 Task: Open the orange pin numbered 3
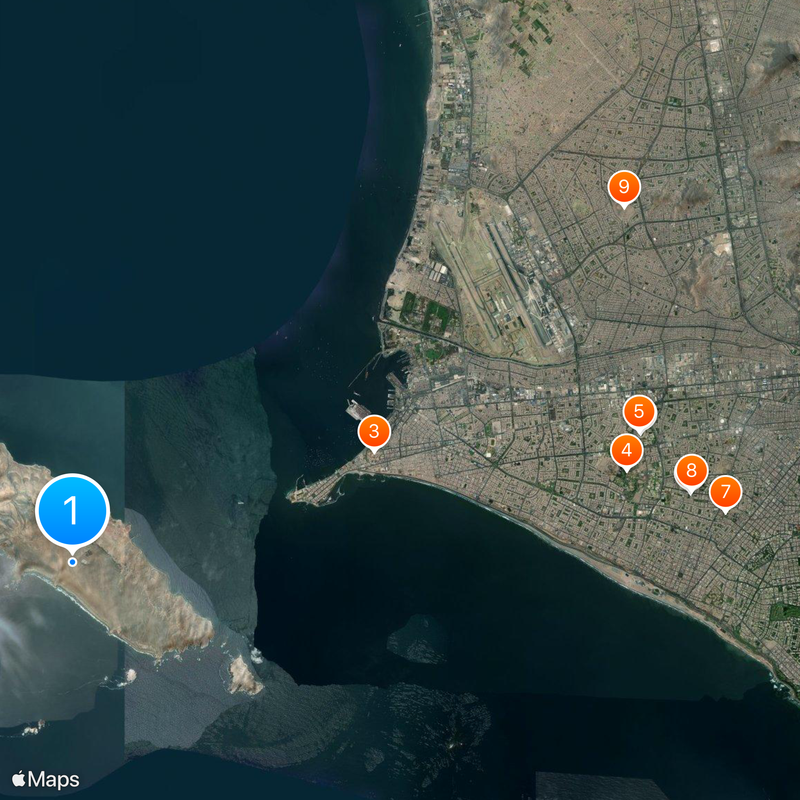tap(373, 432)
